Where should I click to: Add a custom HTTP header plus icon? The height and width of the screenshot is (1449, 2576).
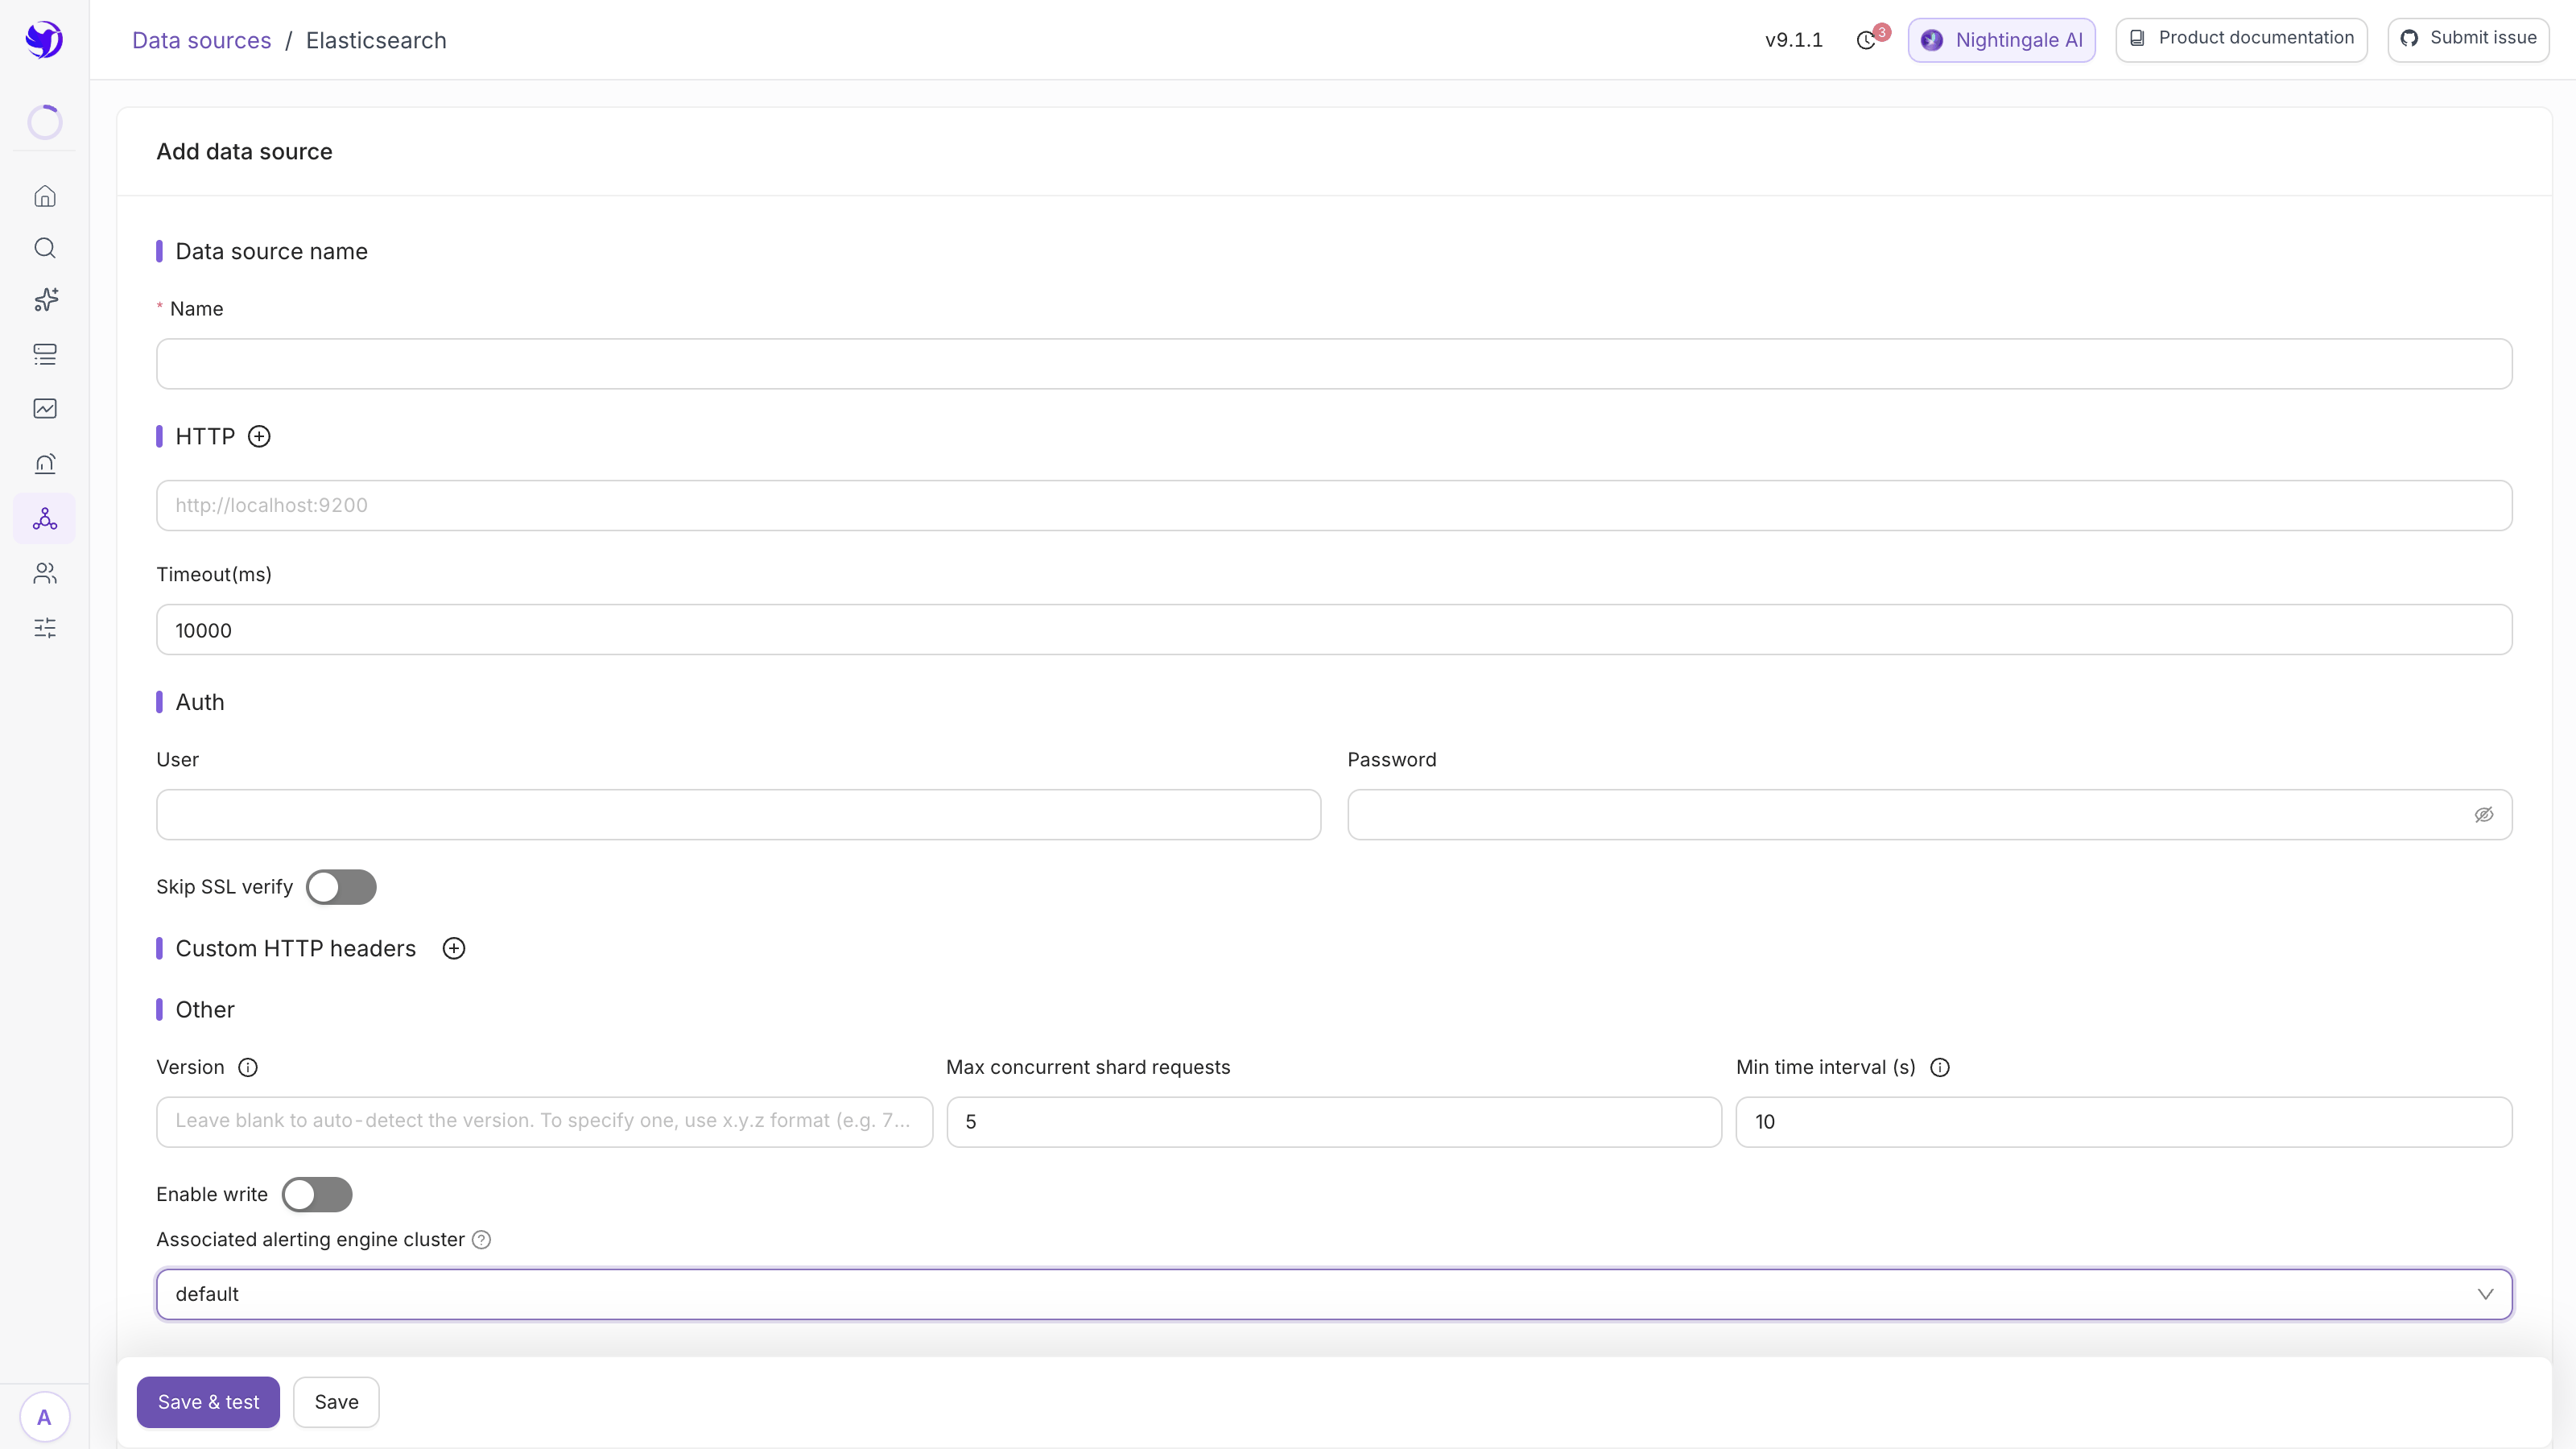pos(454,949)
